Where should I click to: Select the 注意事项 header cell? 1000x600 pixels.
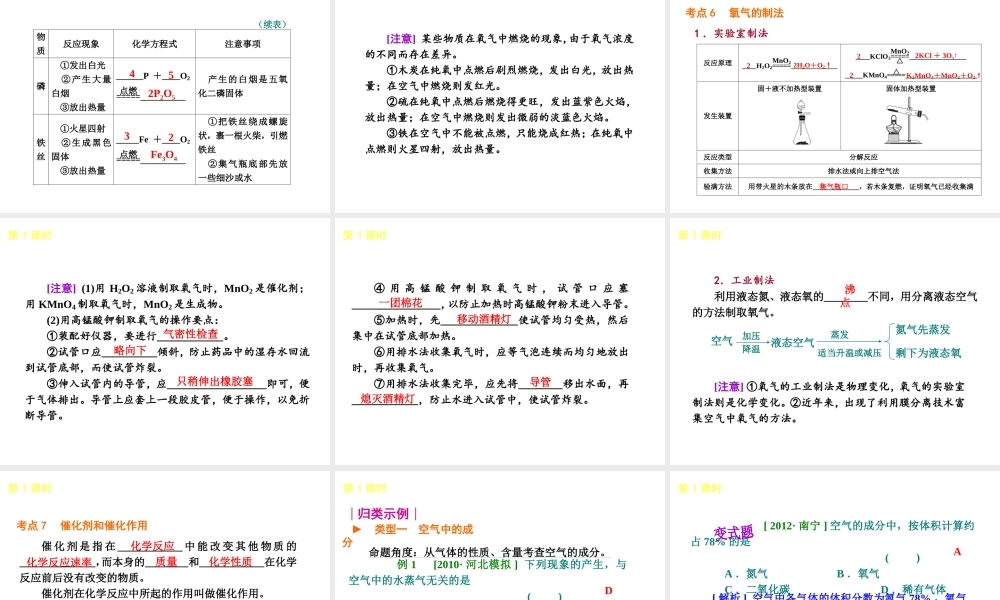[x=242, y=44]
